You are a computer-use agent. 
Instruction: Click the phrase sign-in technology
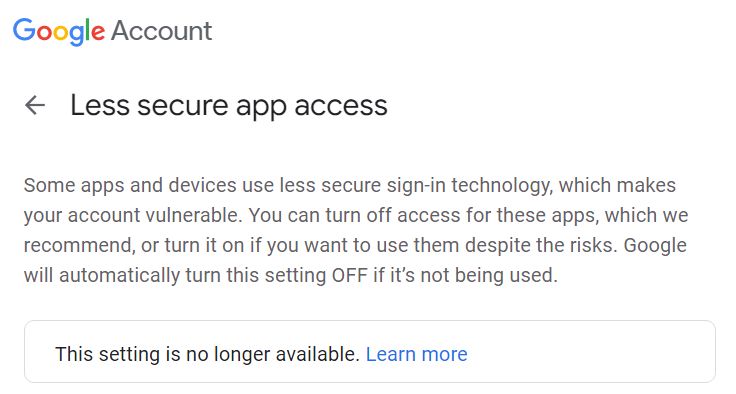pos(469,185)
